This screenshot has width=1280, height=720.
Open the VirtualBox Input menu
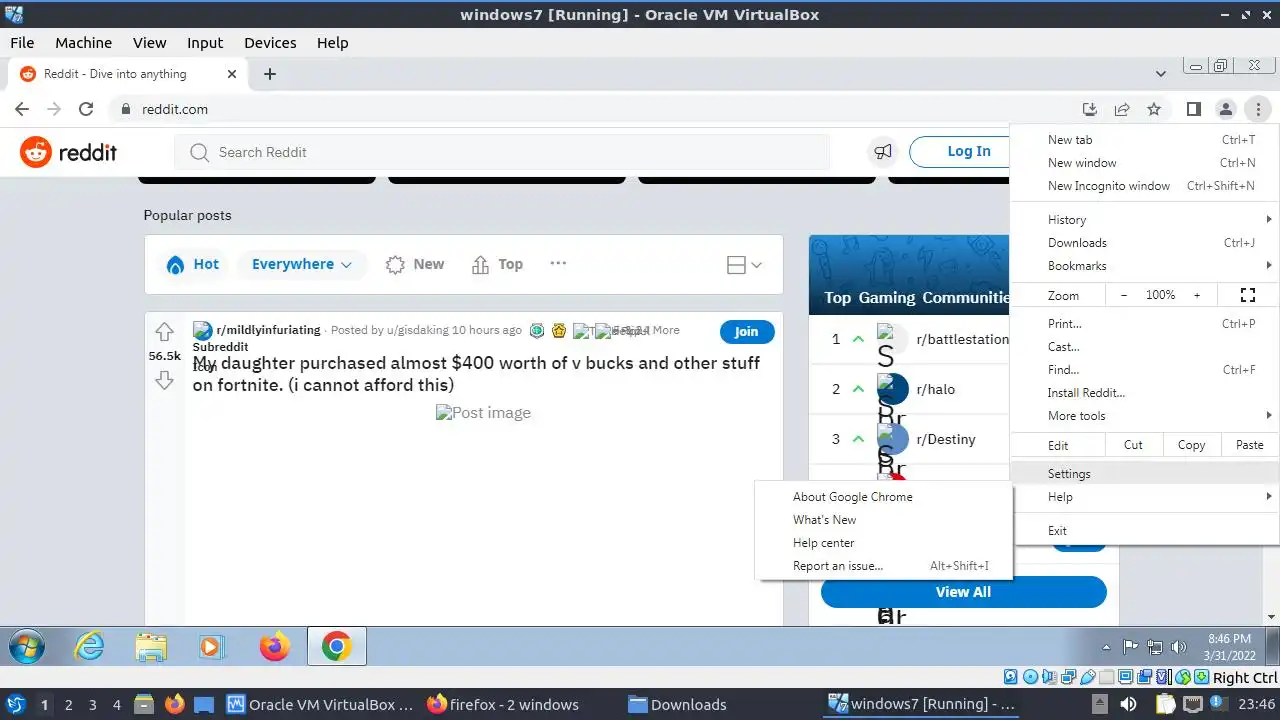coord(204,43)
